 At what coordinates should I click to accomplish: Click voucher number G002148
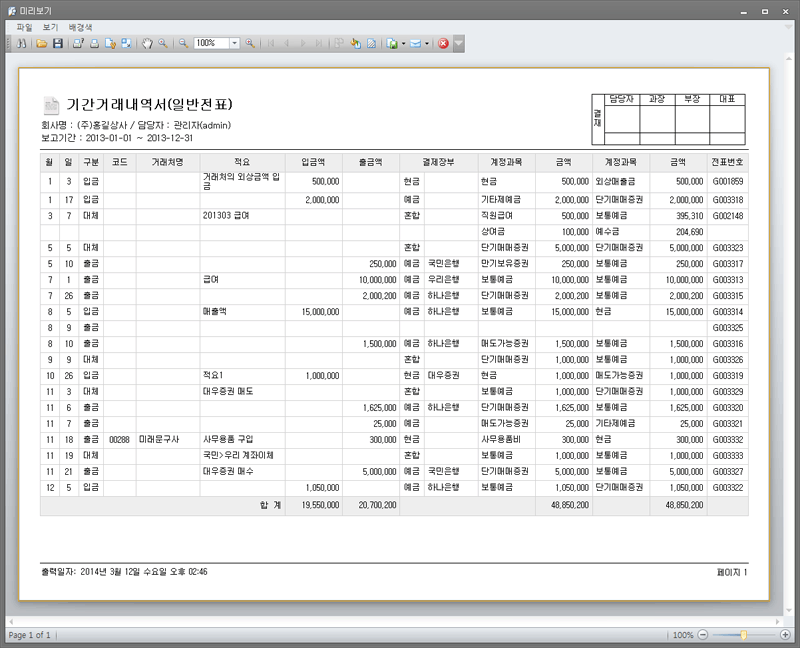pyautogui.click(x=728, y=216)
